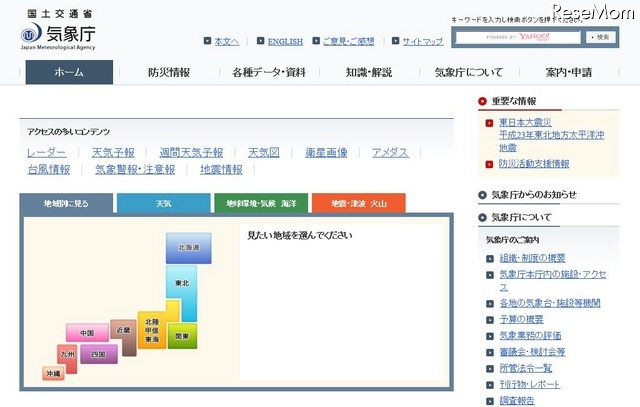Screen dimensions: 640x407
Task: Switch to the 天気 tab
Action: click(162, 203)
